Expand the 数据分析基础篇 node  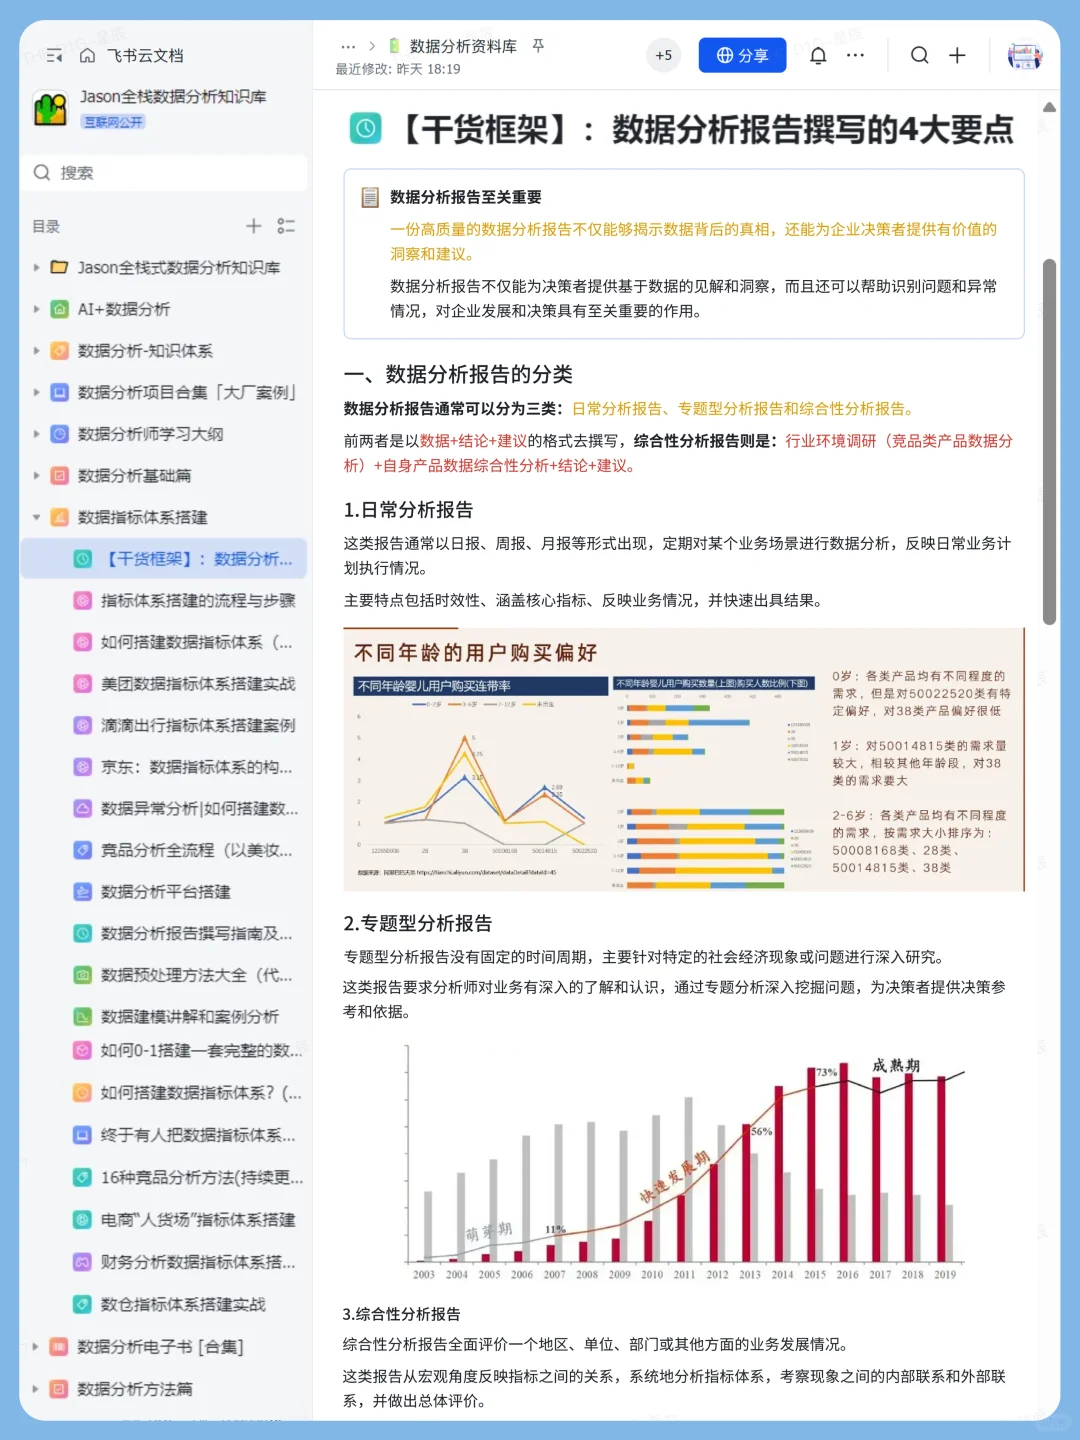[x=37, y=476]
